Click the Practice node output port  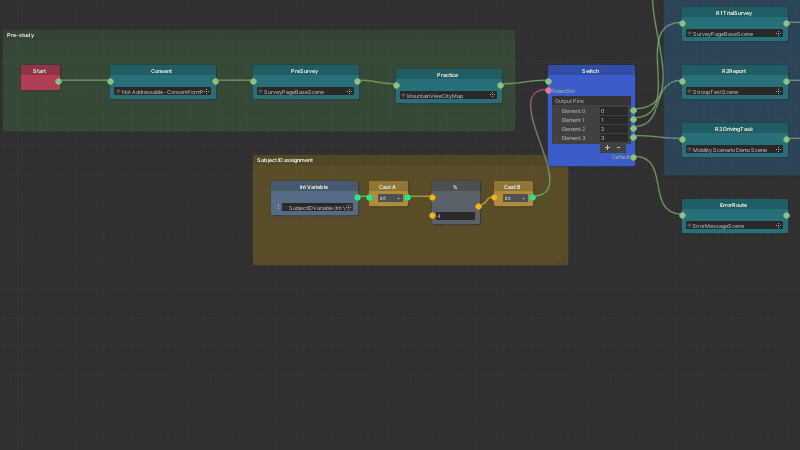501,85
